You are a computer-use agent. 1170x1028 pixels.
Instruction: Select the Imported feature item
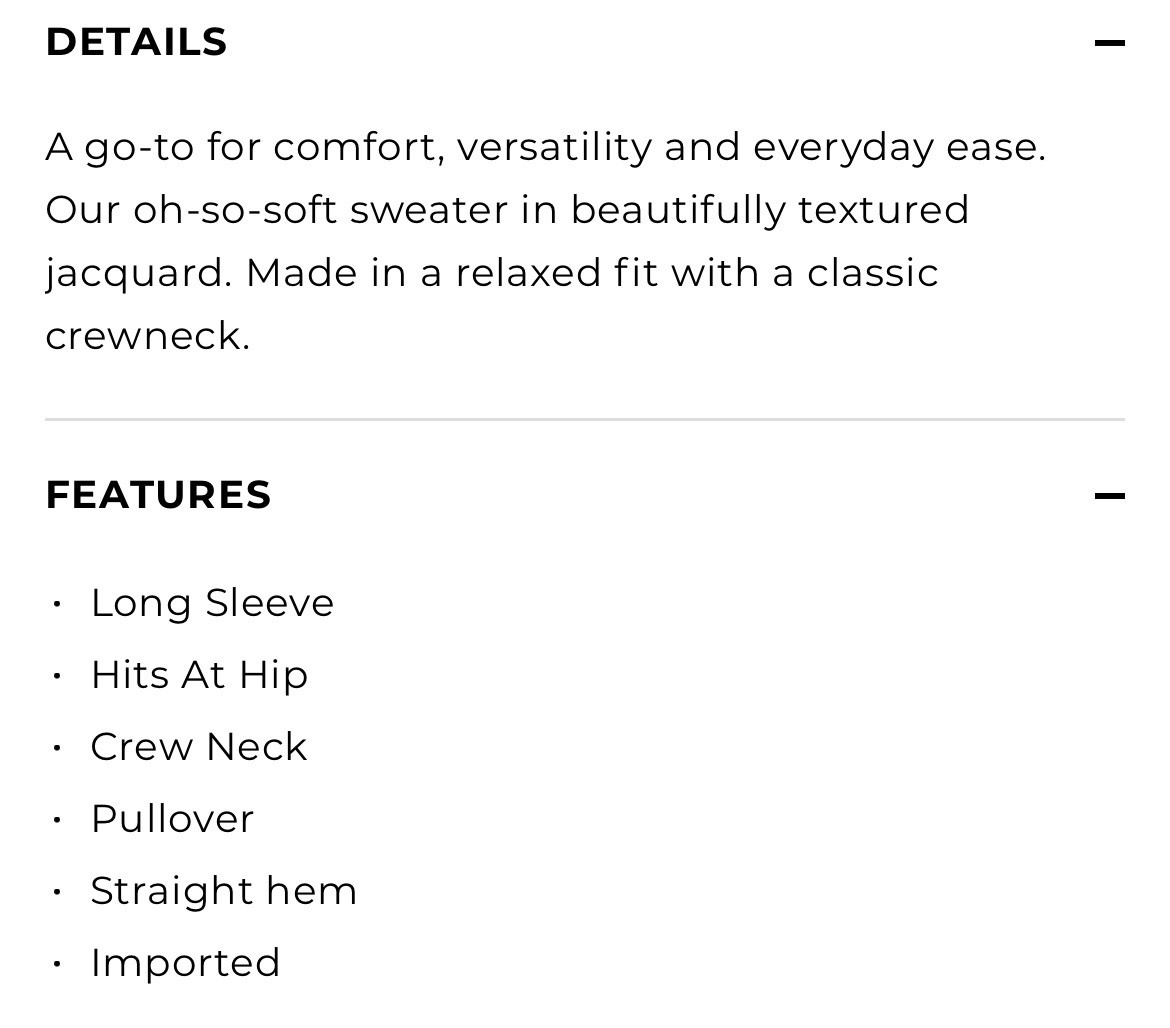[x=185, y=963]
